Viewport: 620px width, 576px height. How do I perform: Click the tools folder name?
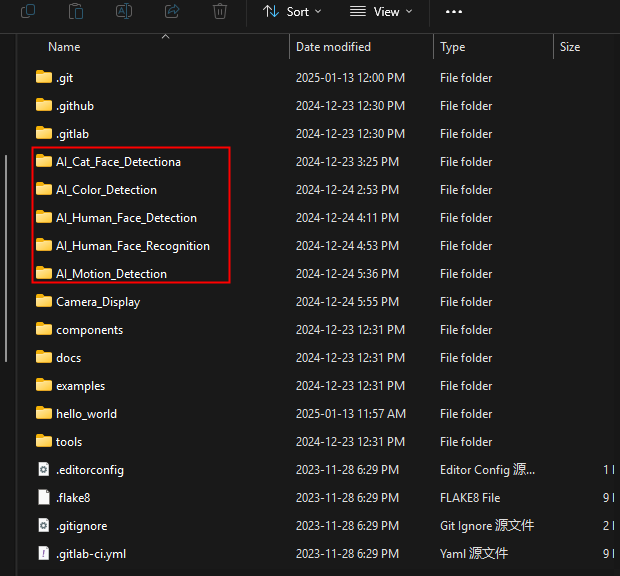(x=69, y=442)
